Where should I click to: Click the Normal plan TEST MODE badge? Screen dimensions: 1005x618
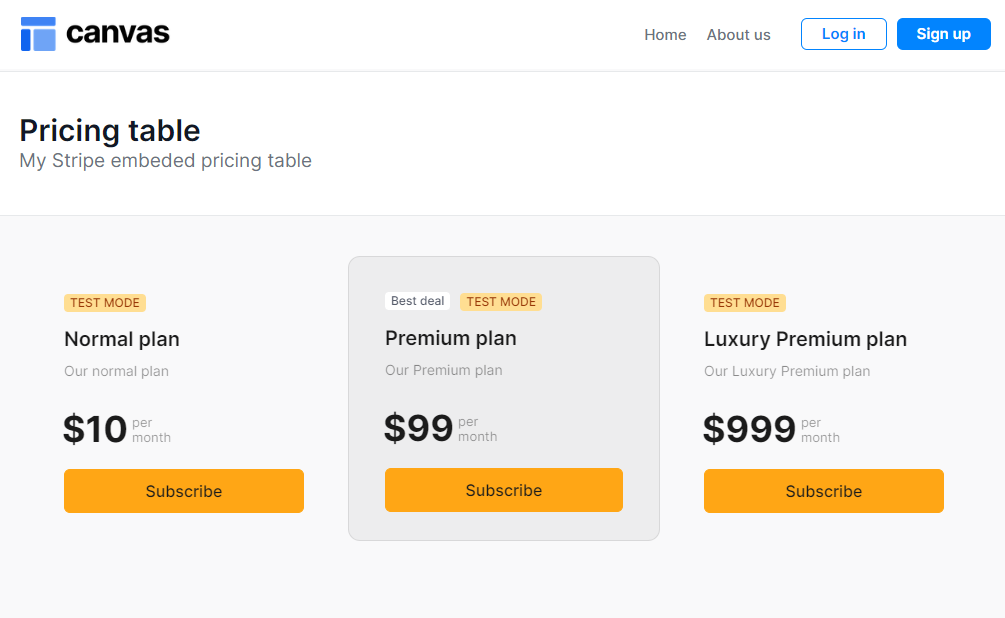pos(105,303)
